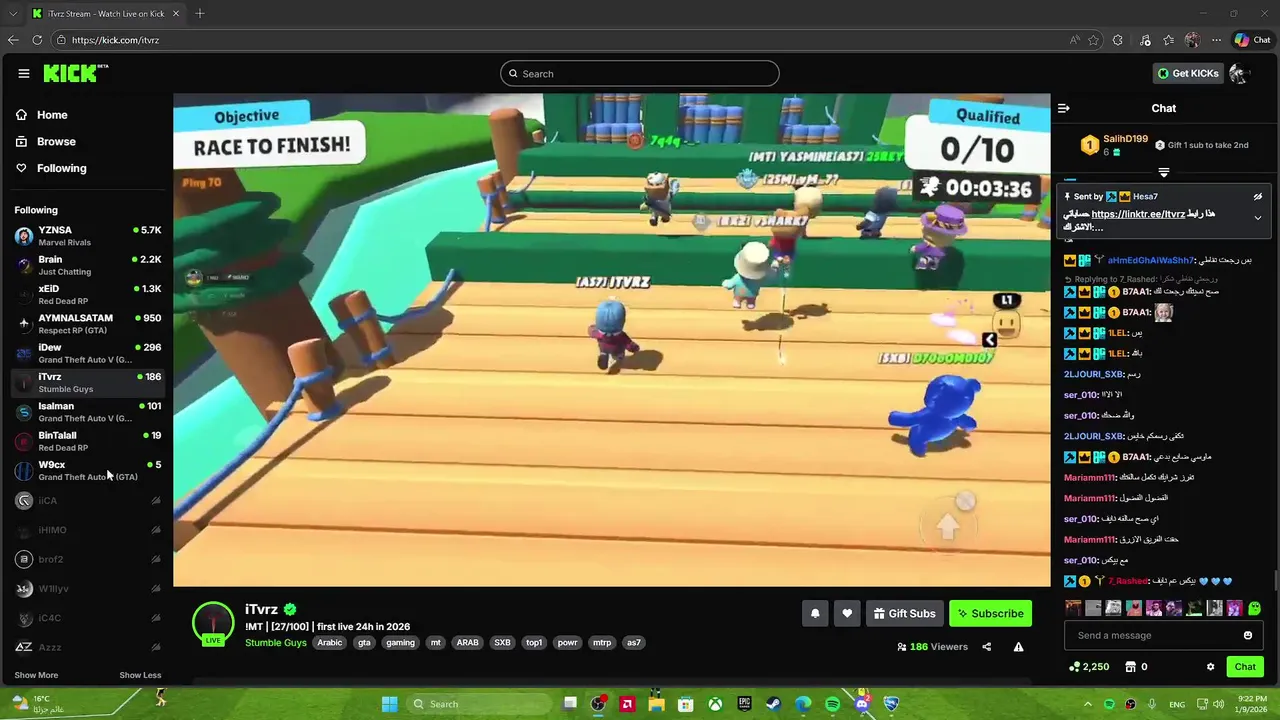The image size is (1280, 720).
Task: Click the KICK logo
Action: pos(75,73)
